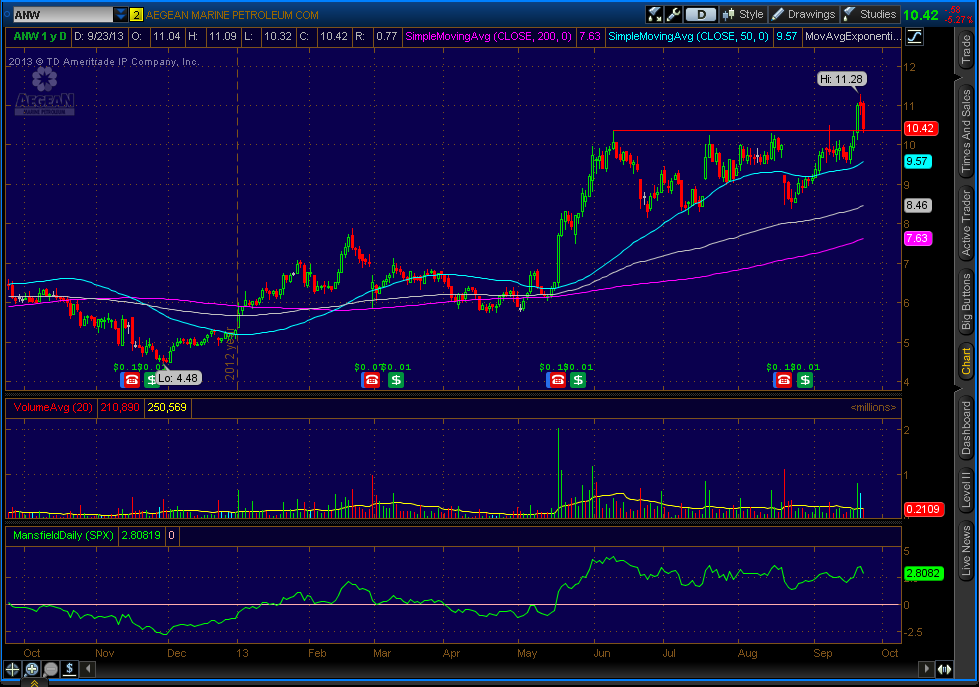Screen dimensions: 979x687
Task: Change the D daily timeframe button
Action: pos(701,14)
